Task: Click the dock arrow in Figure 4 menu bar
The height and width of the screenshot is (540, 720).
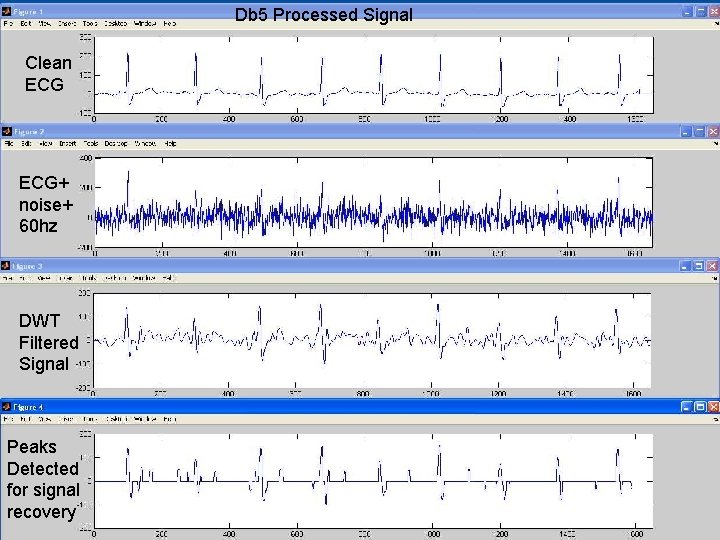Action: 715,419
